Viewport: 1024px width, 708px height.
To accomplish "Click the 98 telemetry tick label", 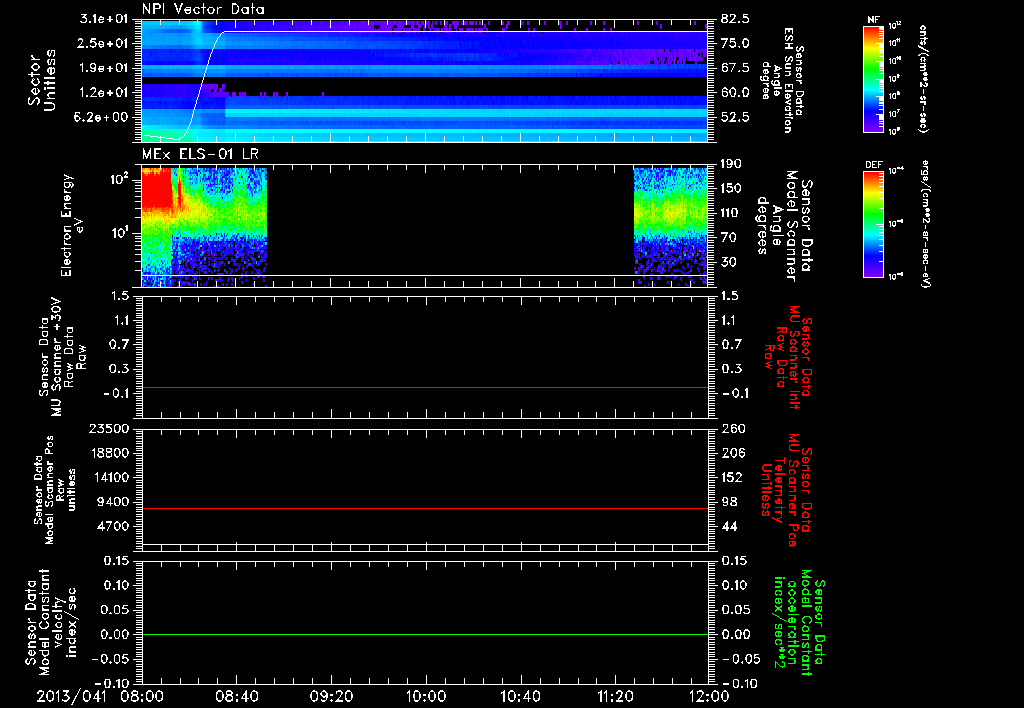I will 728,502.
